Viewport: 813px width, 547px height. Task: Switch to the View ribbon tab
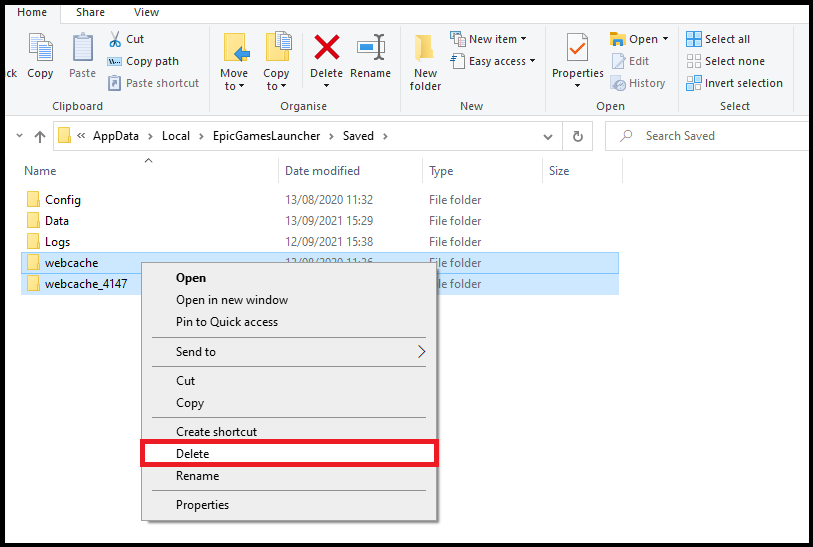(146, 12)
